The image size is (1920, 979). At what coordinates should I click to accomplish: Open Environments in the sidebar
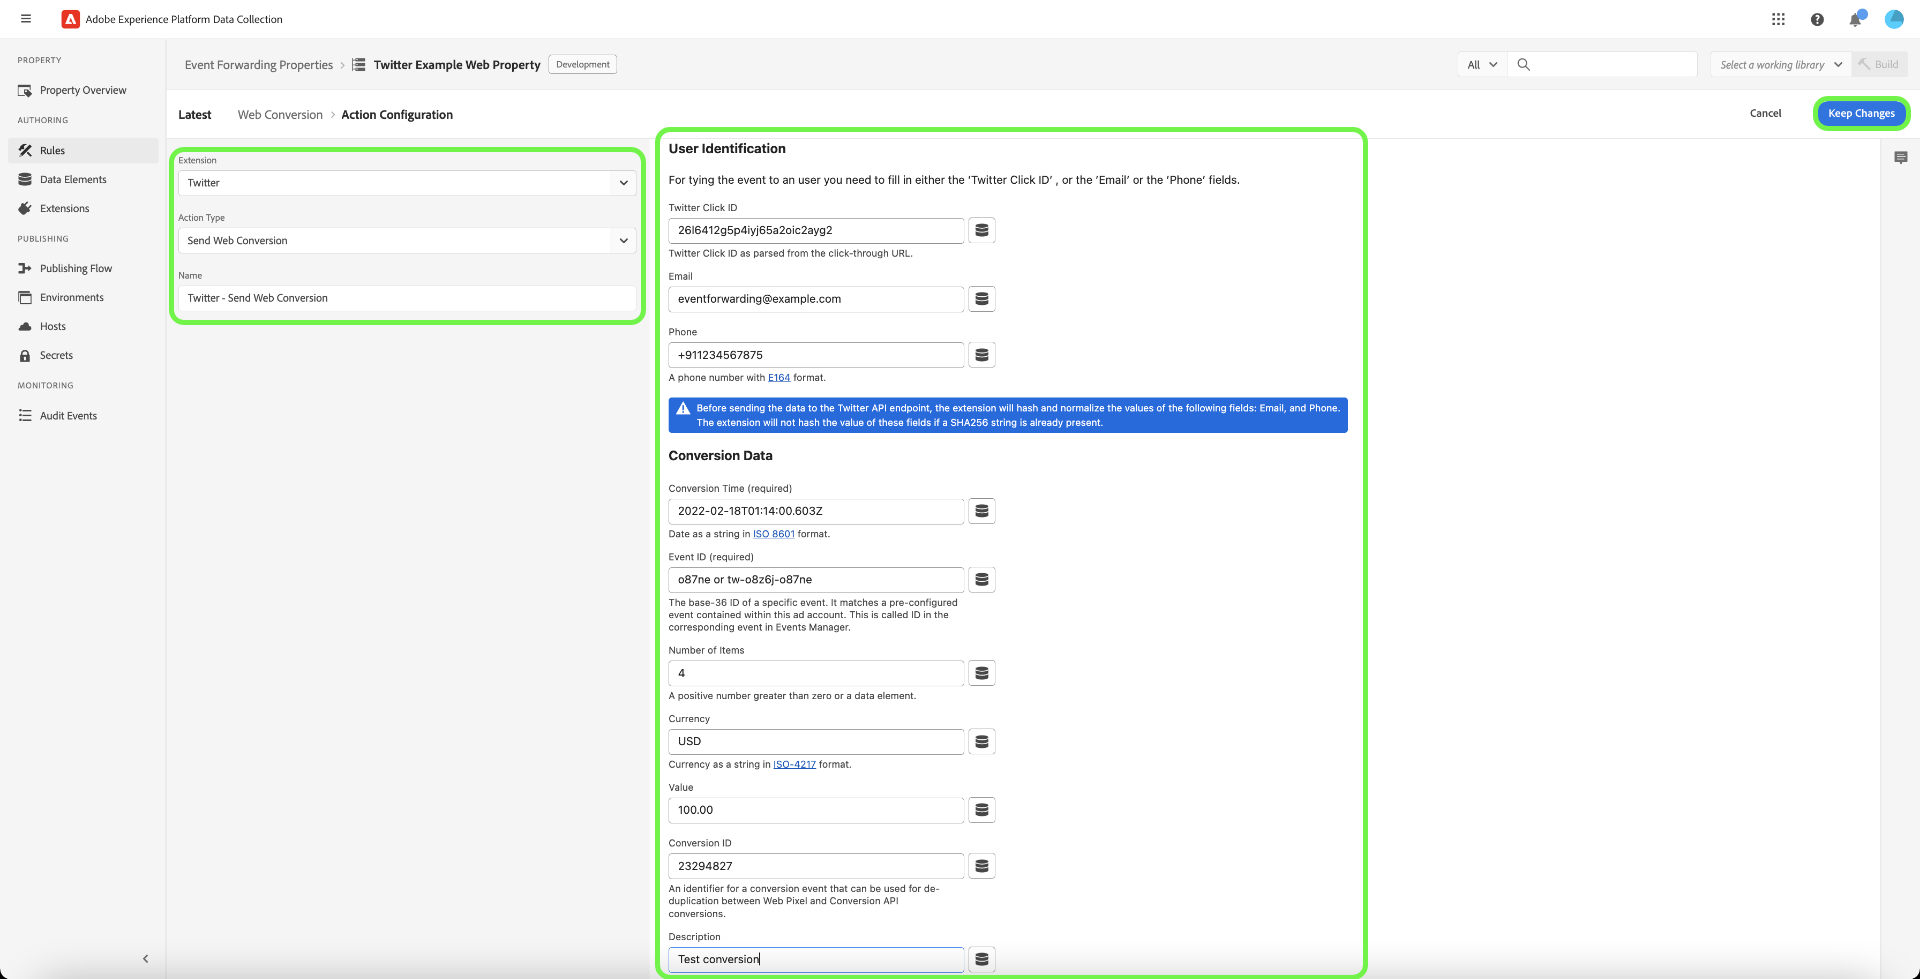coord(83,298)
